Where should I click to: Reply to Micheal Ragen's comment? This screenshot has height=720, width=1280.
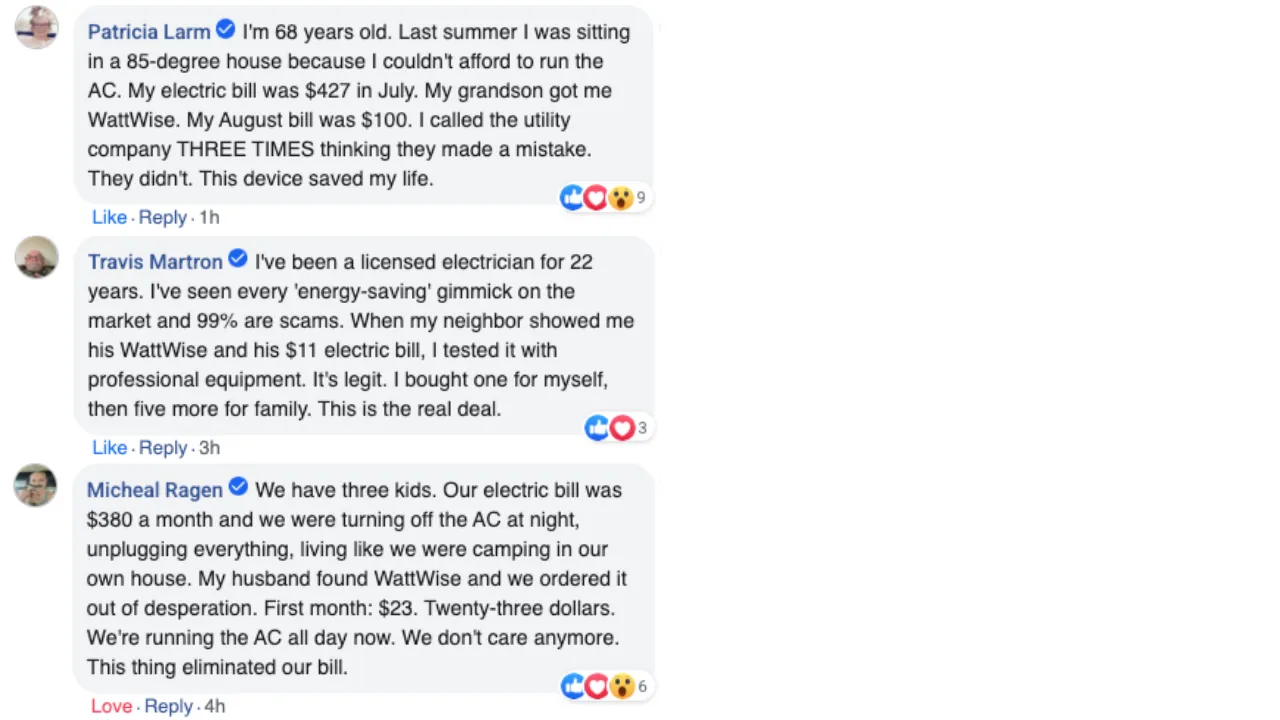click(x=168, y=706)
